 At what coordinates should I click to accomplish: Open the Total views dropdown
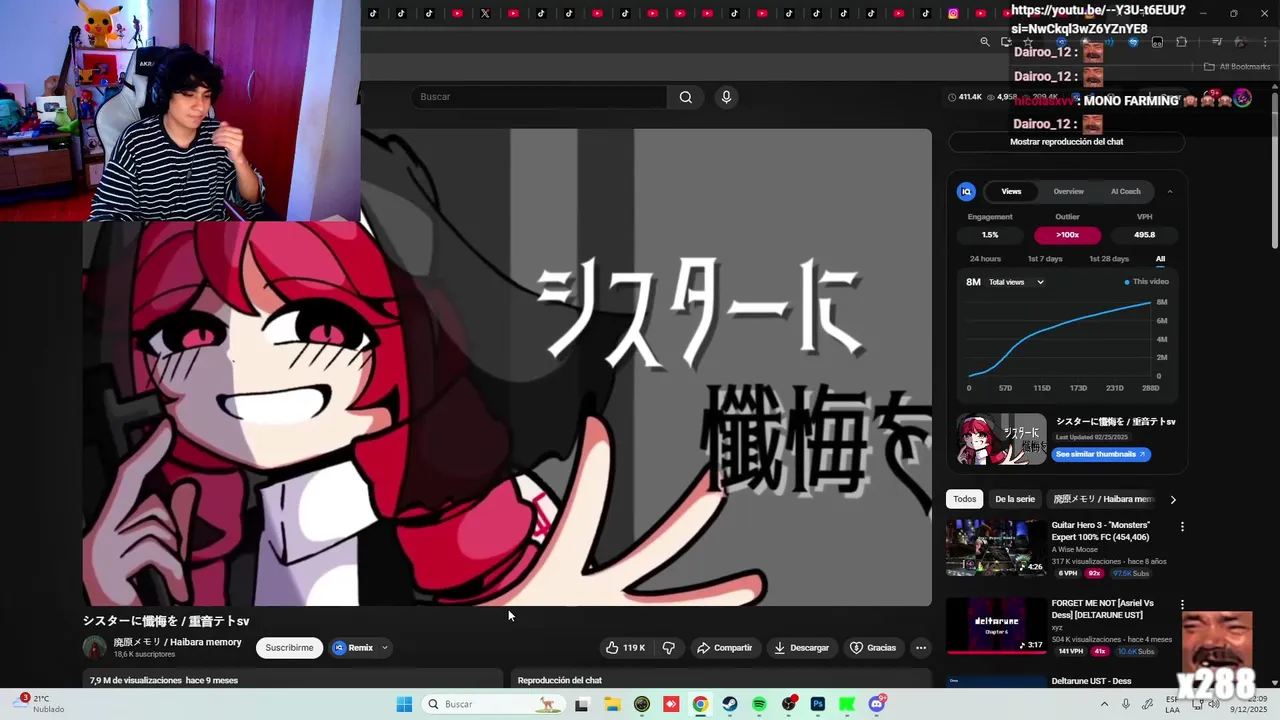(1016, 282)
